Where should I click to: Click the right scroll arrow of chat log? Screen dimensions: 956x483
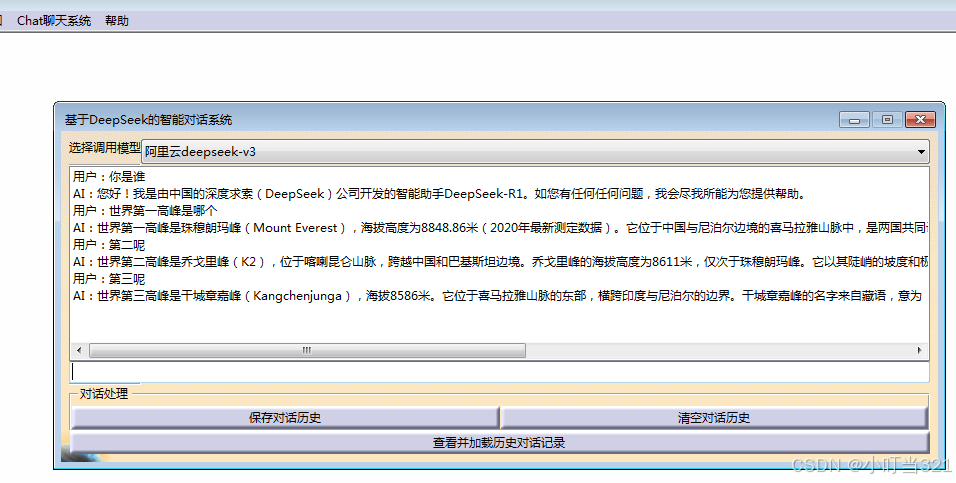[x=920, y=350]
